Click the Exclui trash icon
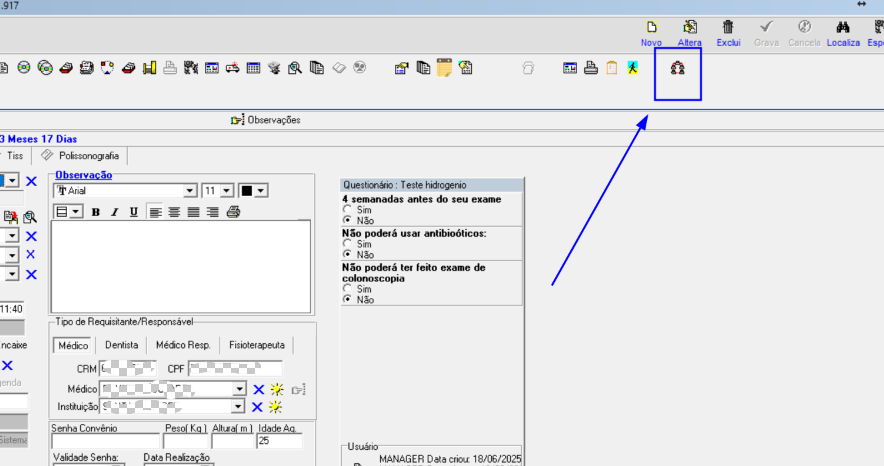The image size is (884, 466). tap(728, 27)
